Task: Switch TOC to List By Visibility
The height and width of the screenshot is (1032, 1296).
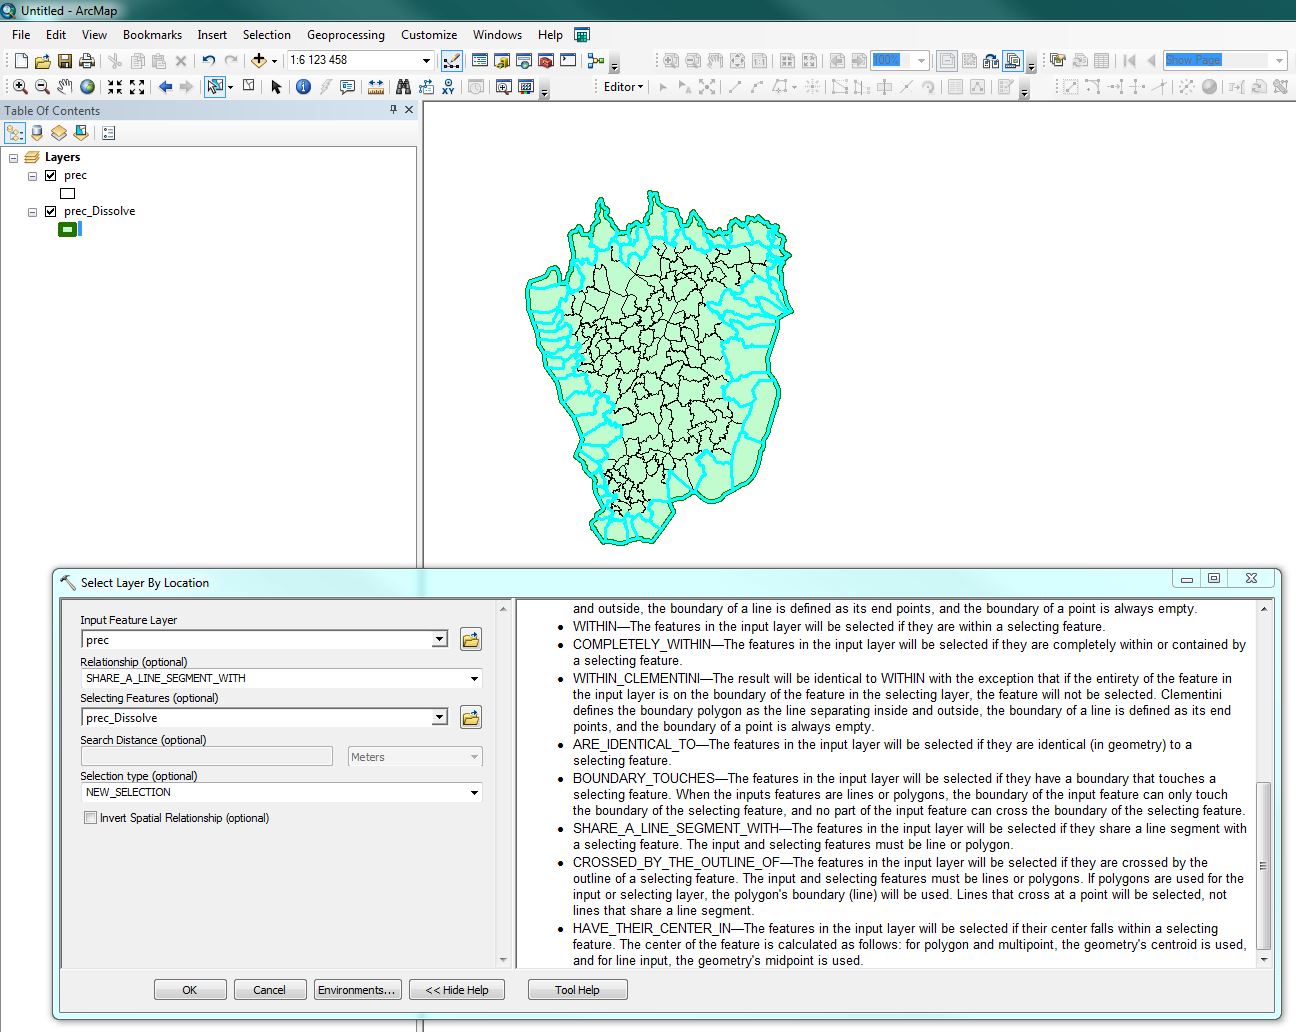Action: 59,132
